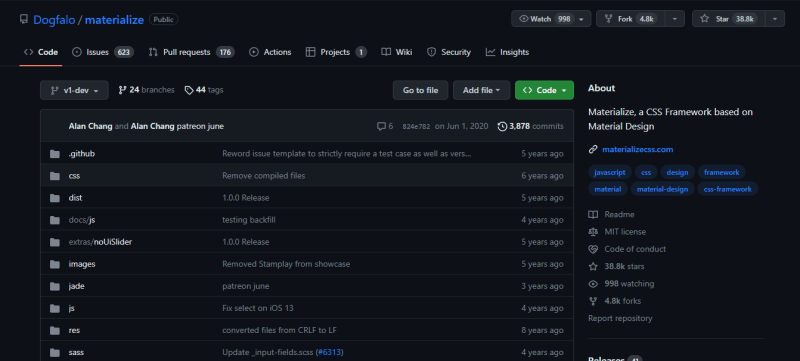
Task: Click the repository book icon beside Dogfalo
Action: pyautogui.click(x=23, y=19)
